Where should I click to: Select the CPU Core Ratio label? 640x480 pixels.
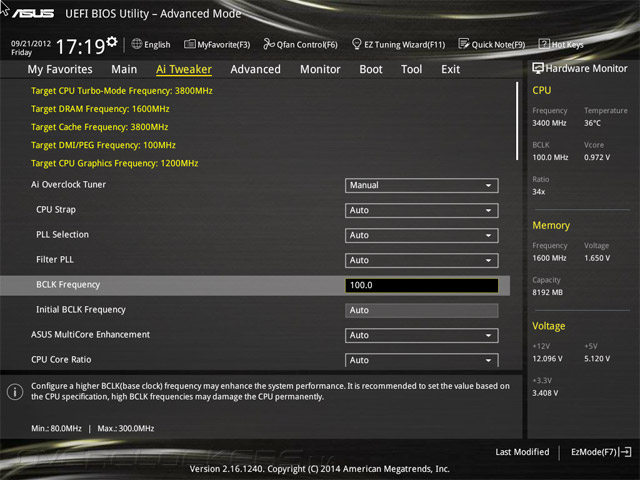[61, 360]
